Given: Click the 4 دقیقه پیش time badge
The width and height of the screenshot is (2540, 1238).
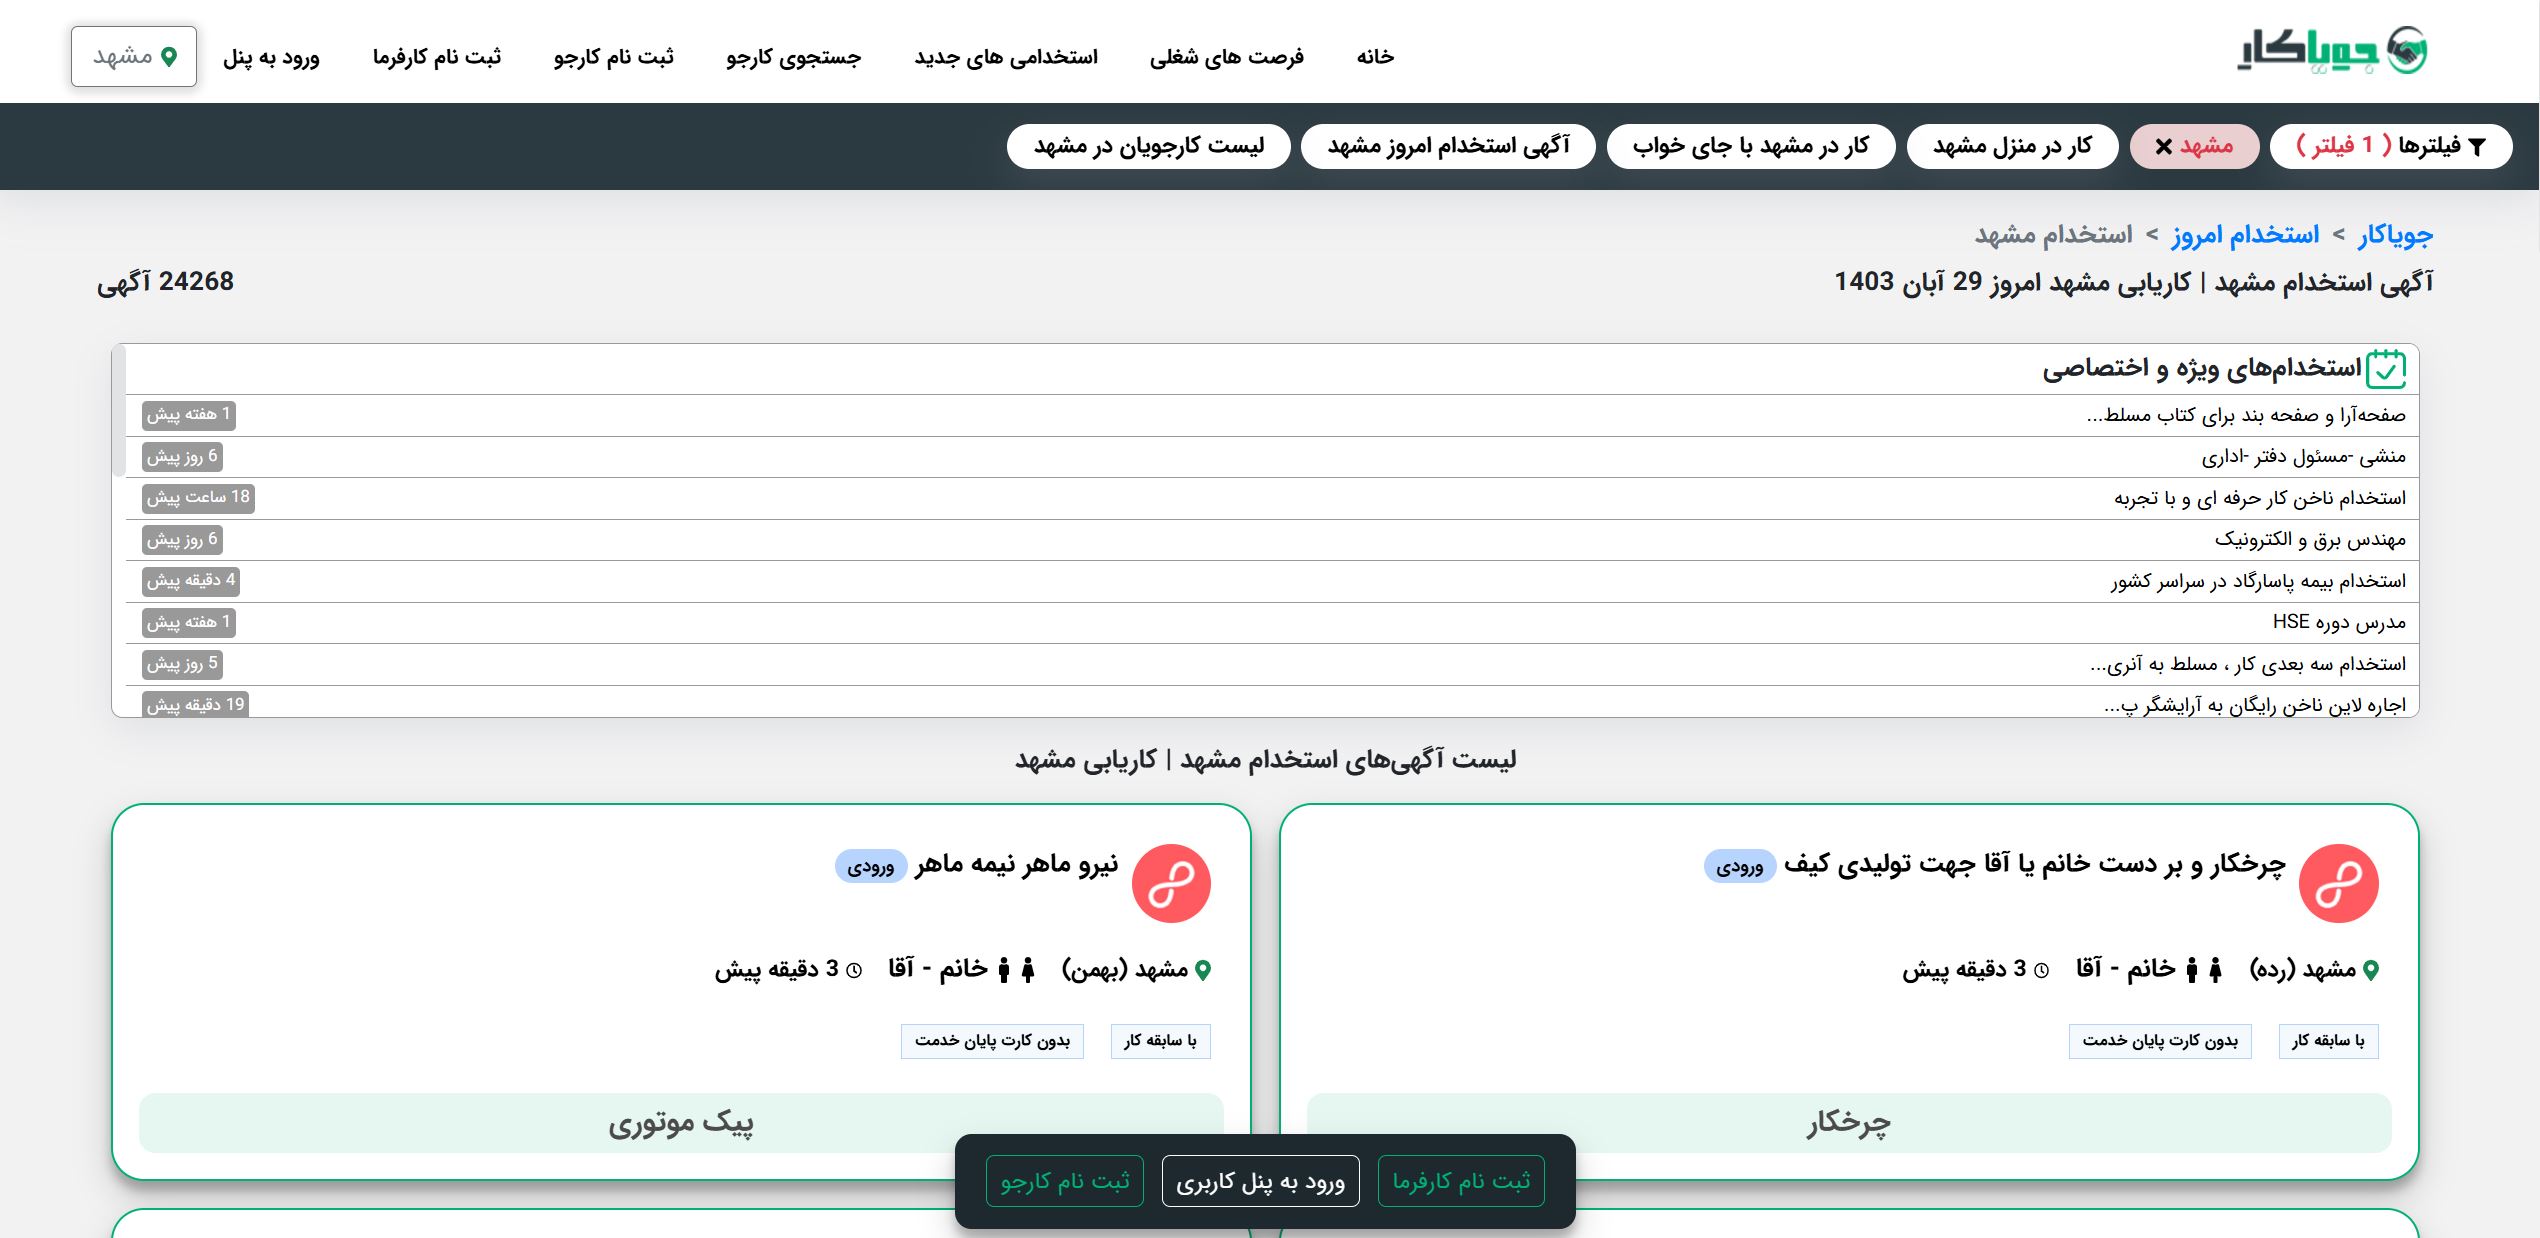Looking at the screenshot, I should coord(191,581).
